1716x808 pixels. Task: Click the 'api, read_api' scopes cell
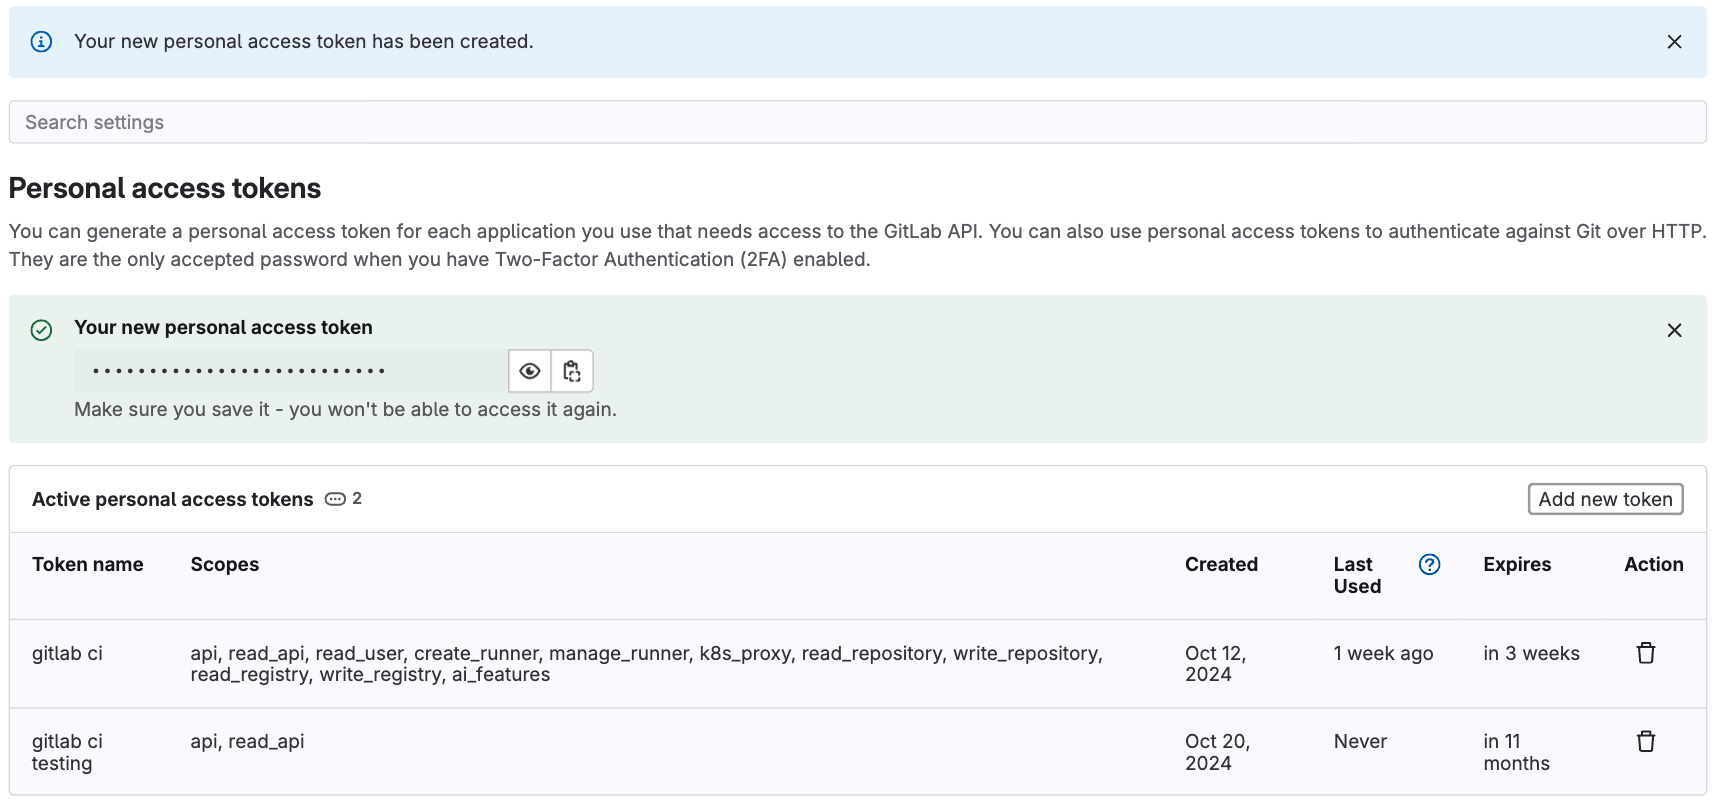[247, 741]
